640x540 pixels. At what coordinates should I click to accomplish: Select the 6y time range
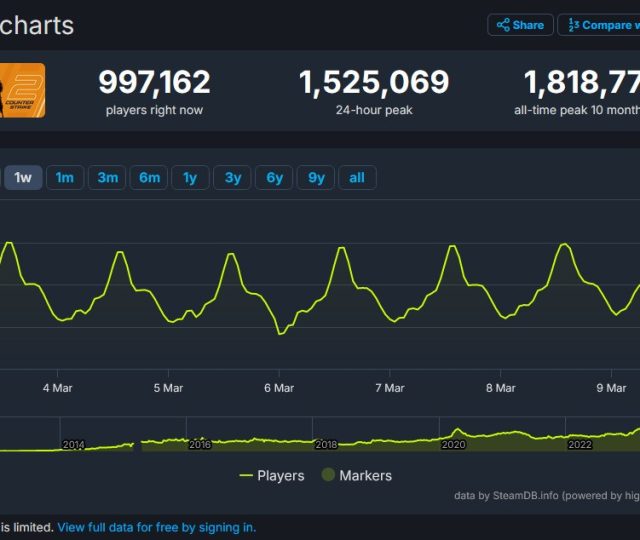(x=274, y=178)
